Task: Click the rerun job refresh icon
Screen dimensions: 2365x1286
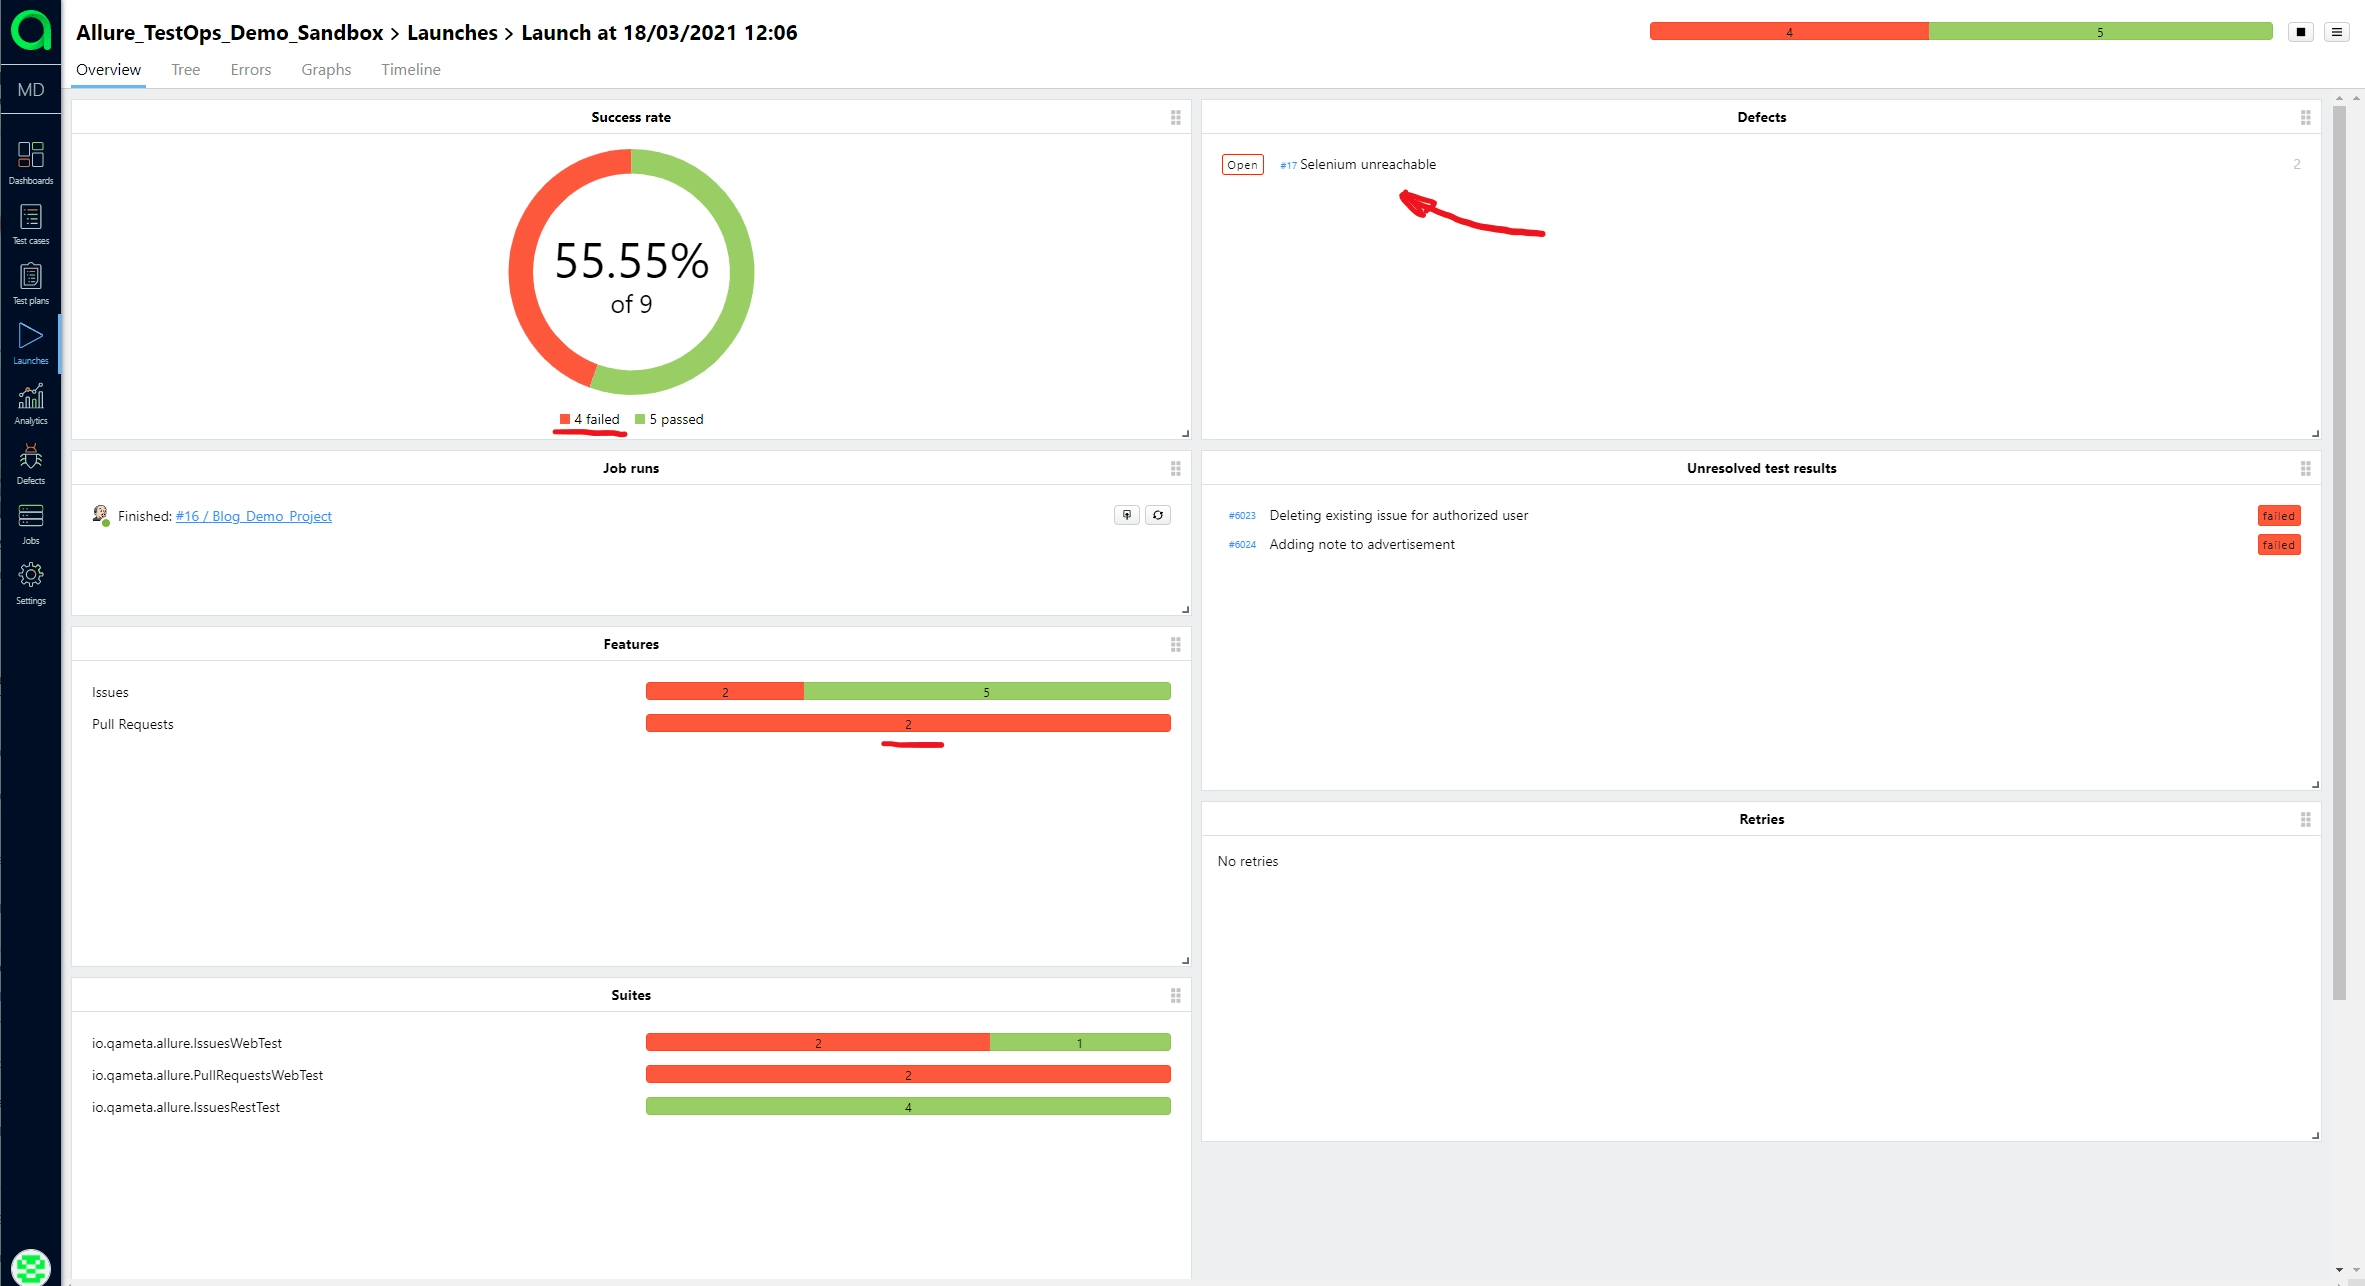Action: click(1158, 515)
